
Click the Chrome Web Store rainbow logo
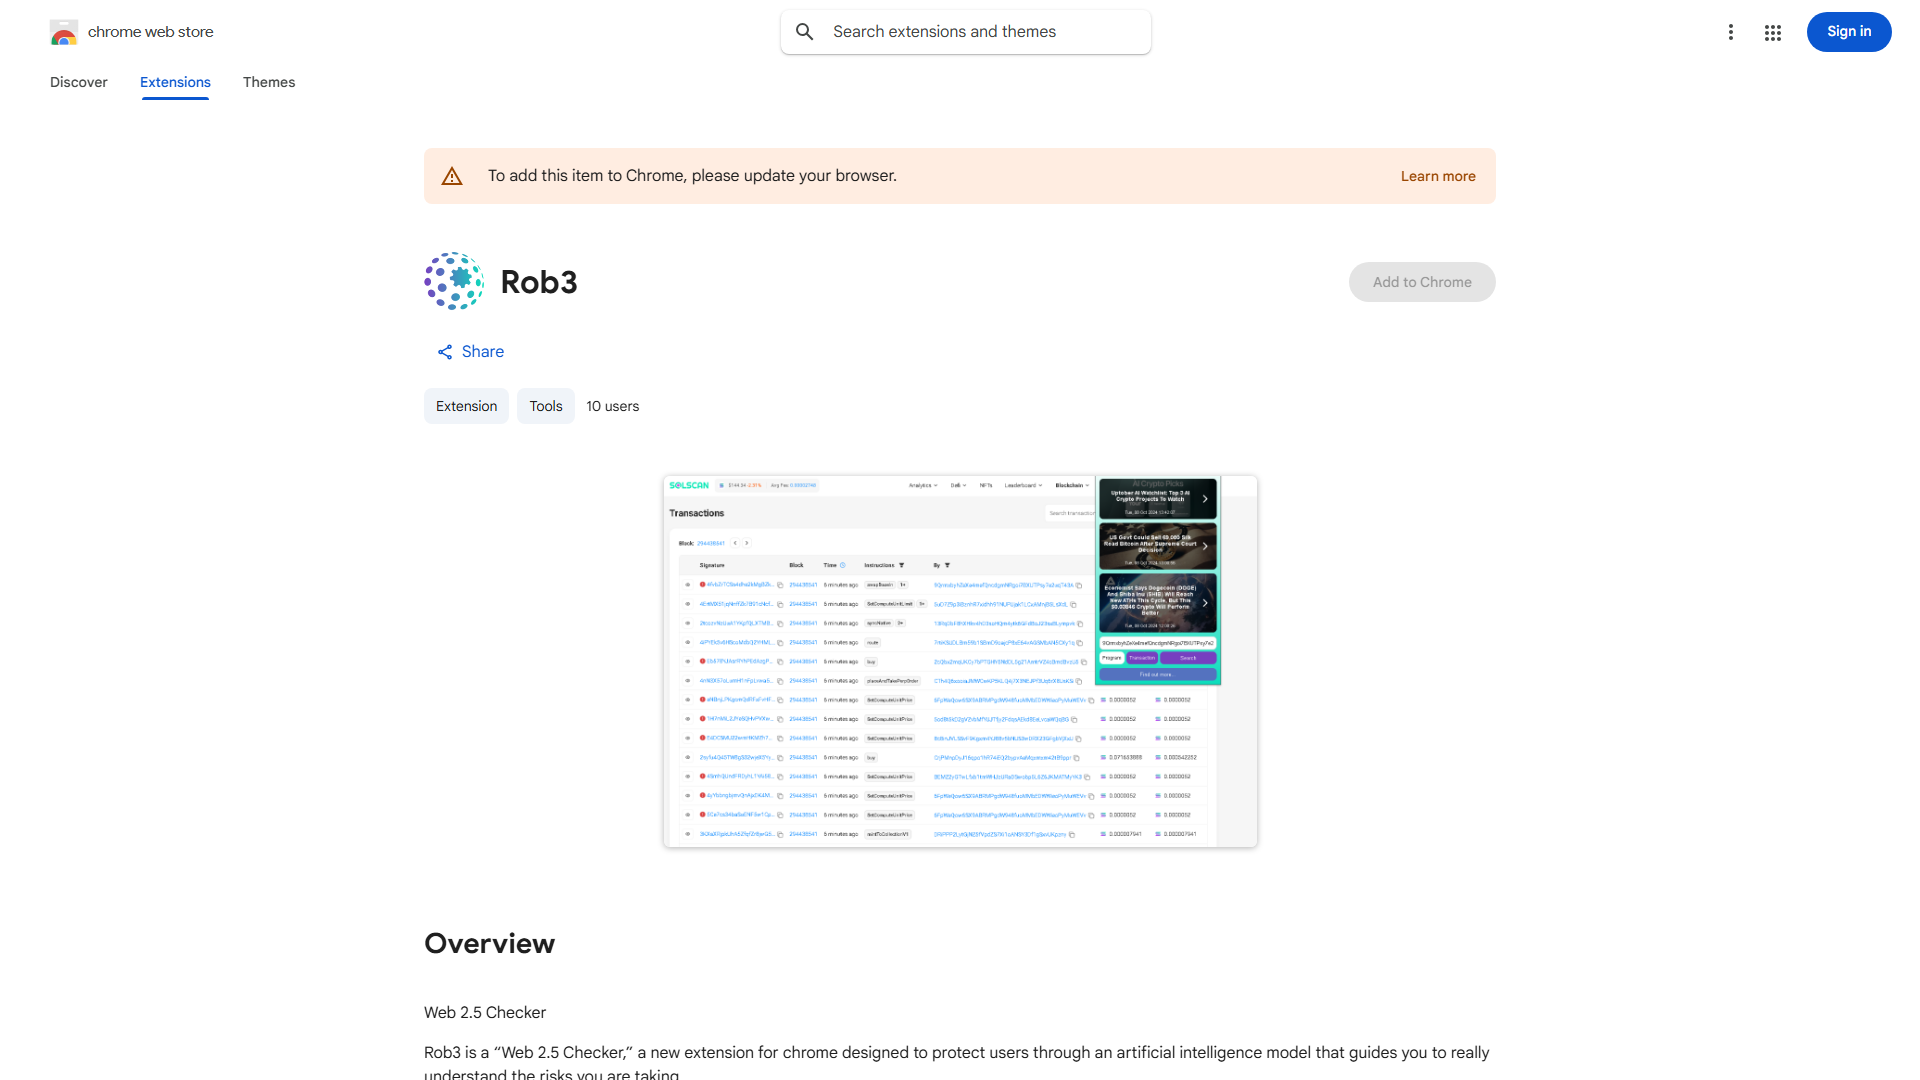pos(64,33)
